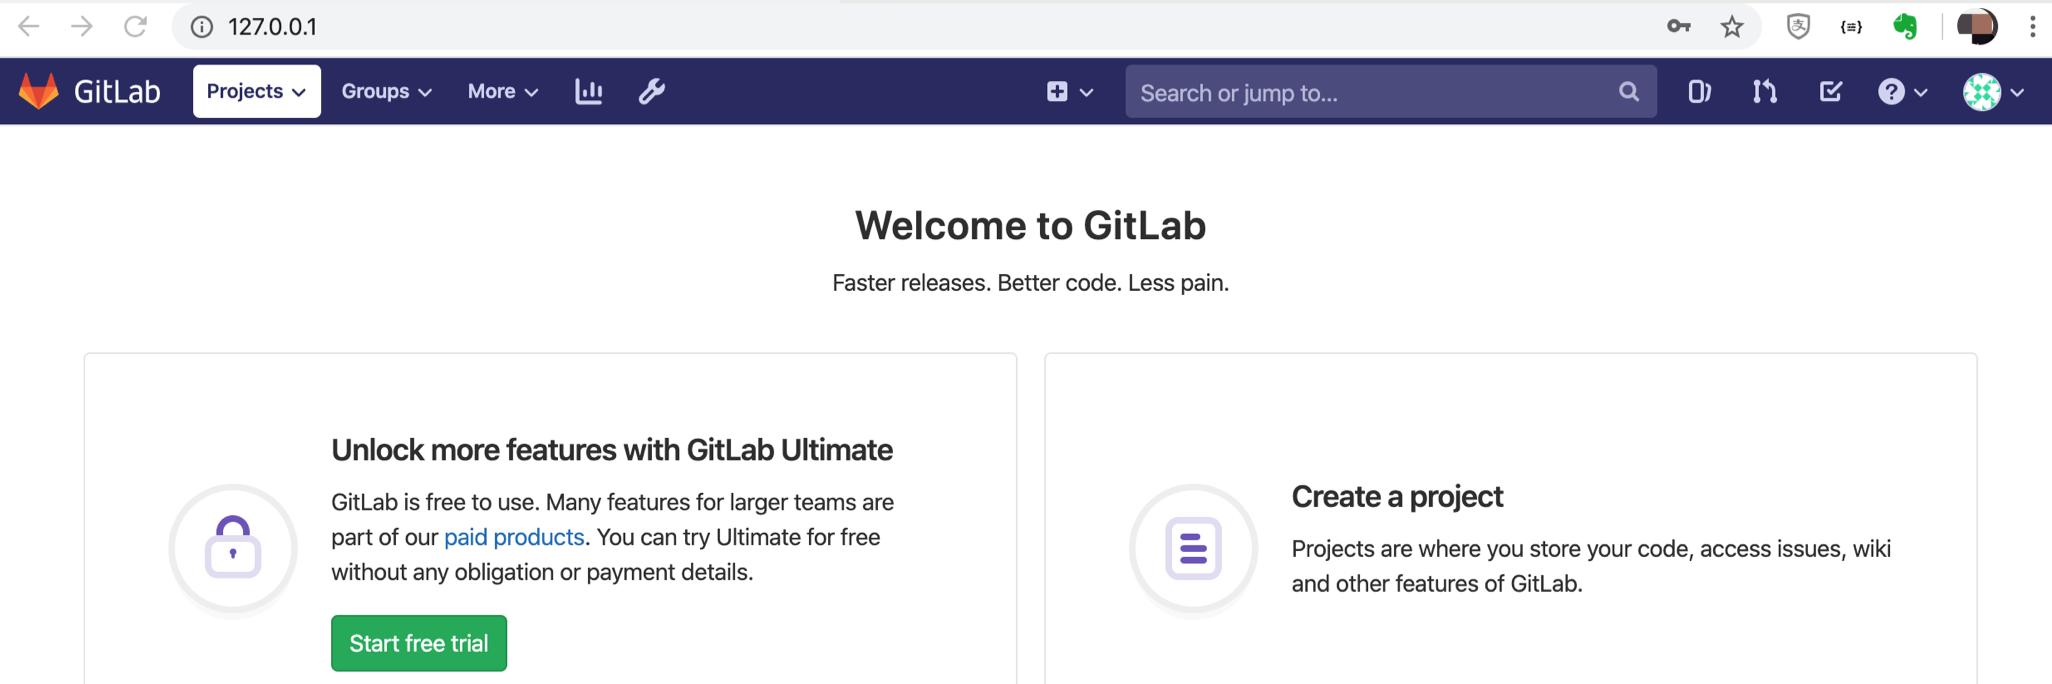Open Merge requests icon in navbar
Viewport: 2052px width, 684px height.
coord(1765,92)
